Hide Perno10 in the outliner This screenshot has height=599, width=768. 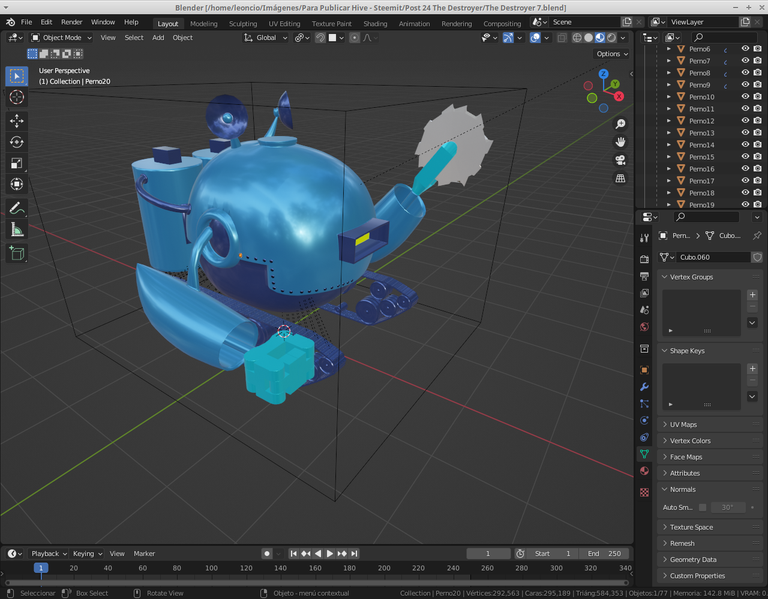745,97
